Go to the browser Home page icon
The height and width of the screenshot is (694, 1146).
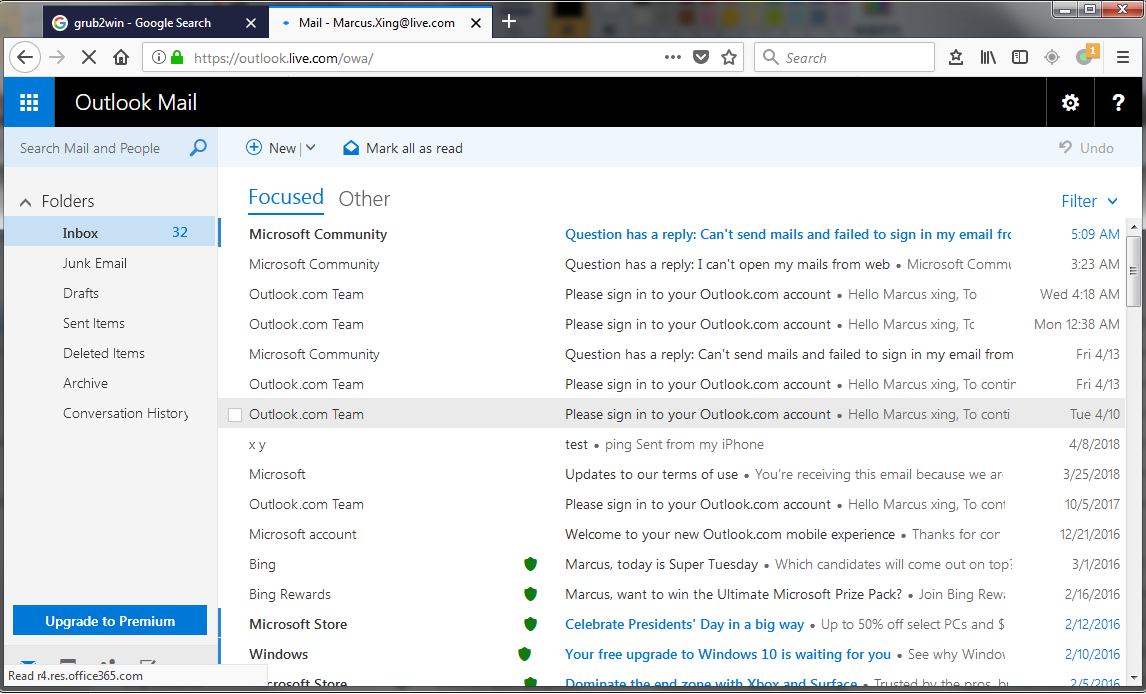(121, 58)
